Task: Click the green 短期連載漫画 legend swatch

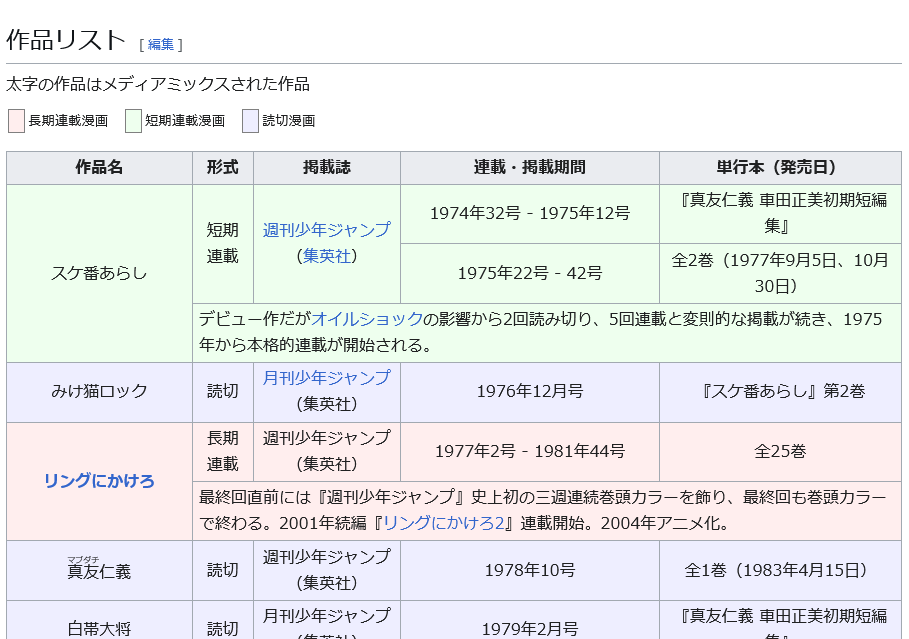Action: tap(133, 121)
